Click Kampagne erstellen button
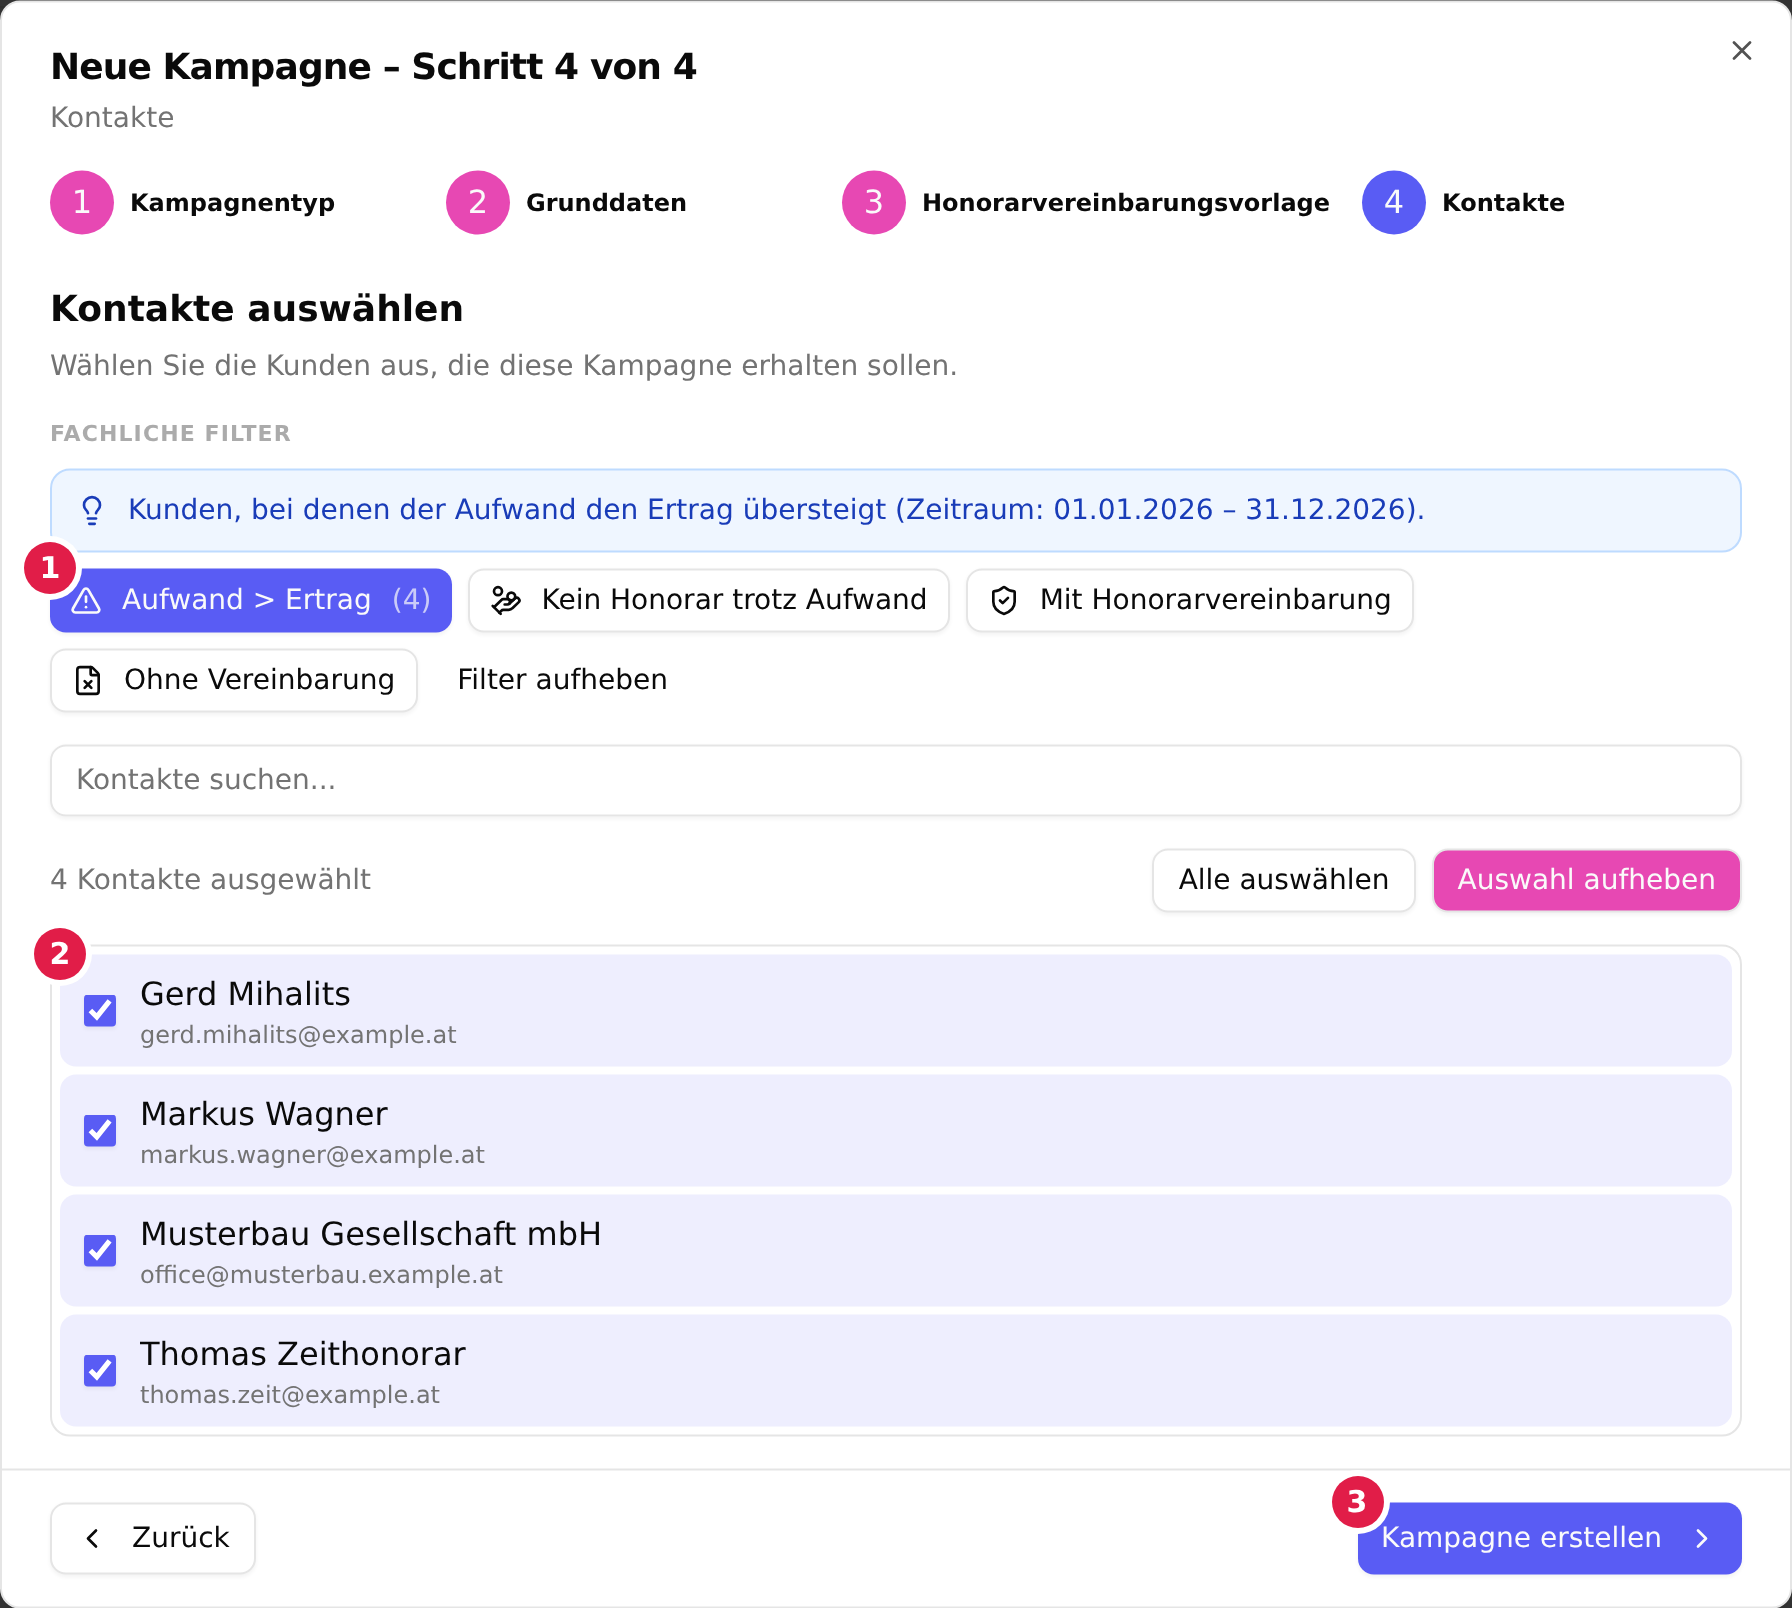Image resolution: width=1792 pixels, height=1608 pixels. (1550, 1538)
